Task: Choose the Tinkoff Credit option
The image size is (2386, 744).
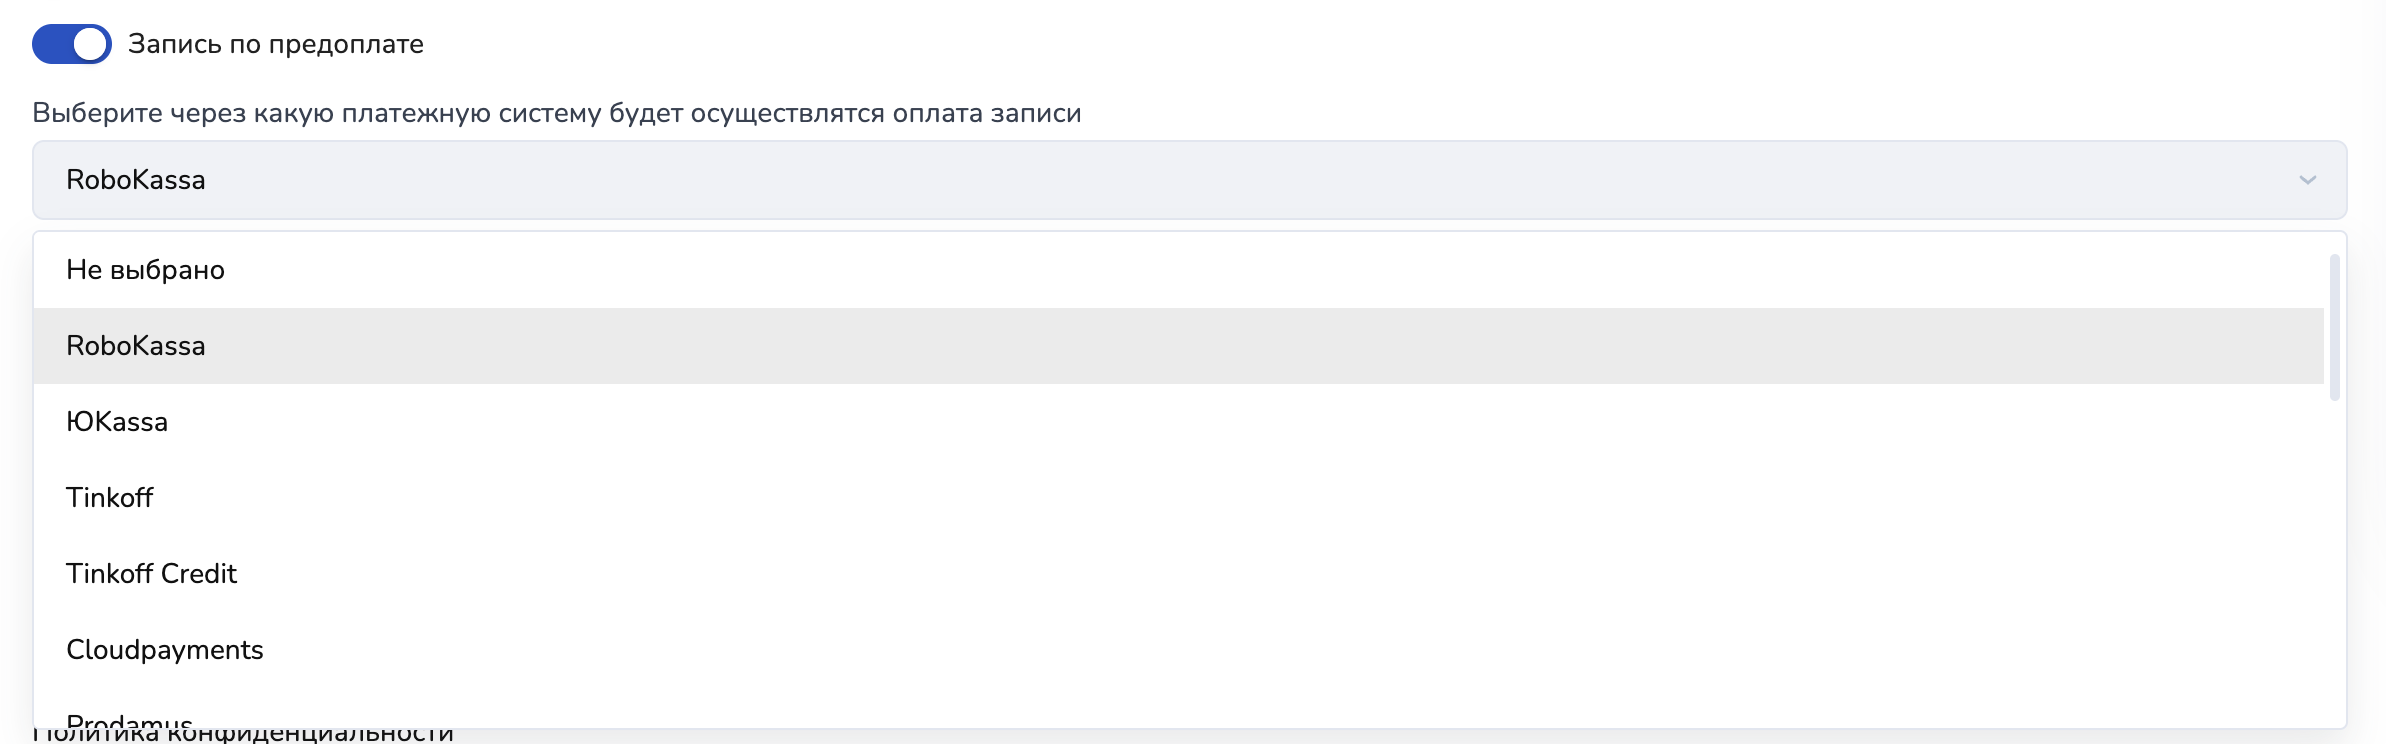Action: pos(152,574)
